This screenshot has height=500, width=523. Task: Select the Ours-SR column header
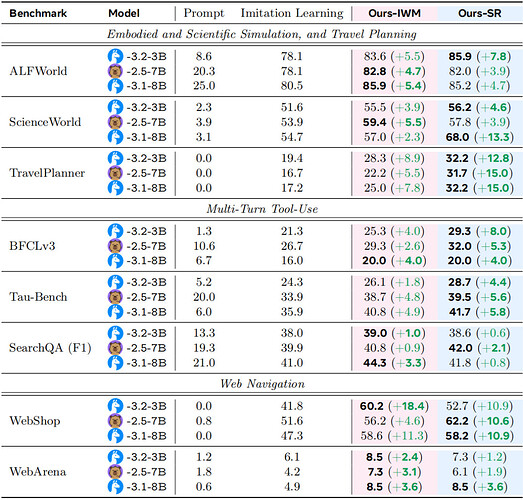point(480,13)
